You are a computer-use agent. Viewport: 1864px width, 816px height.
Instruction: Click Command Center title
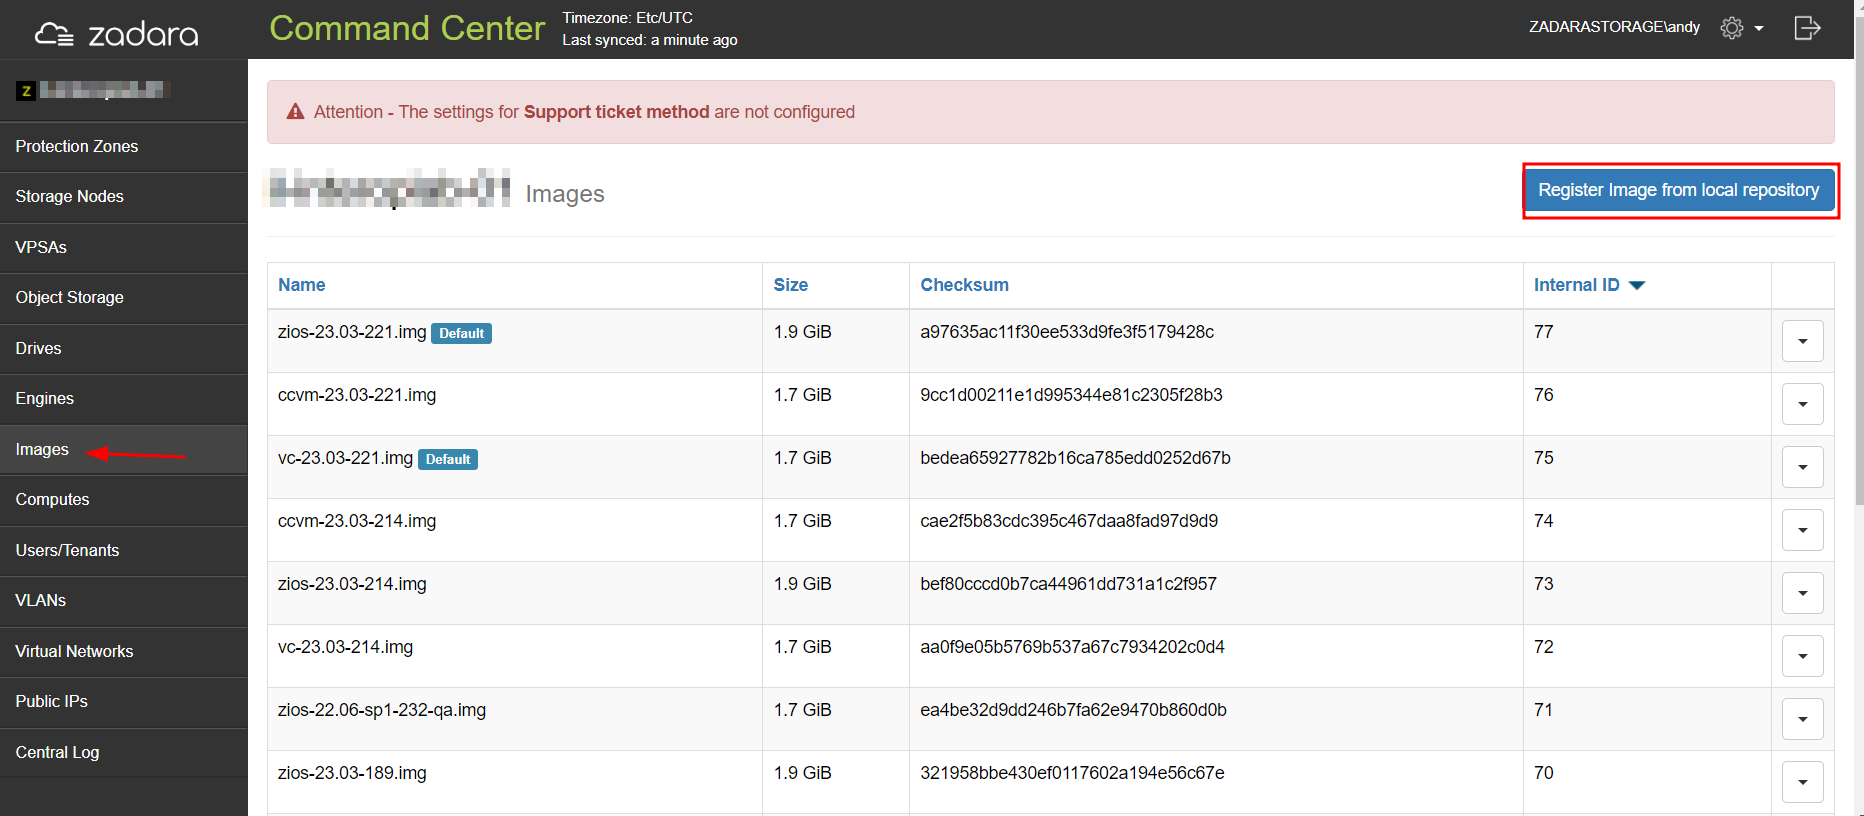click(407, 28)
